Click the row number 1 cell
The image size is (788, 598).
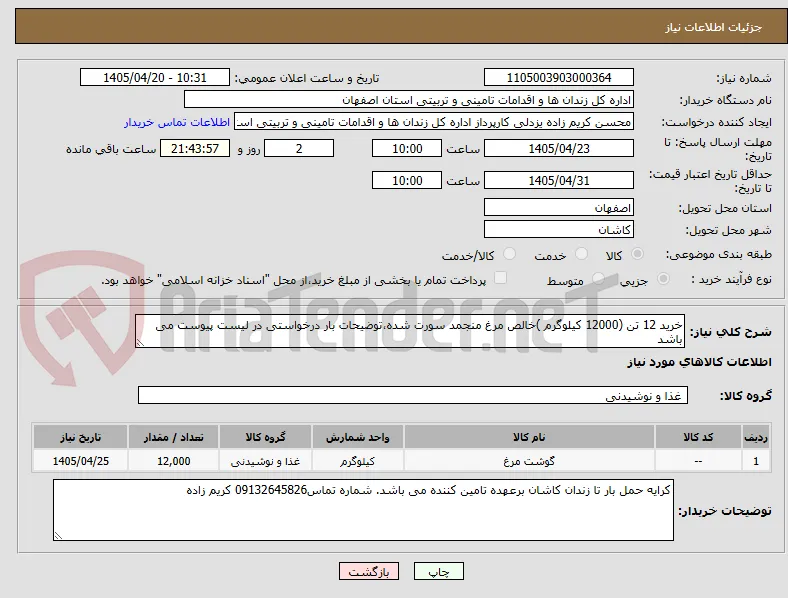click(756, 461)
